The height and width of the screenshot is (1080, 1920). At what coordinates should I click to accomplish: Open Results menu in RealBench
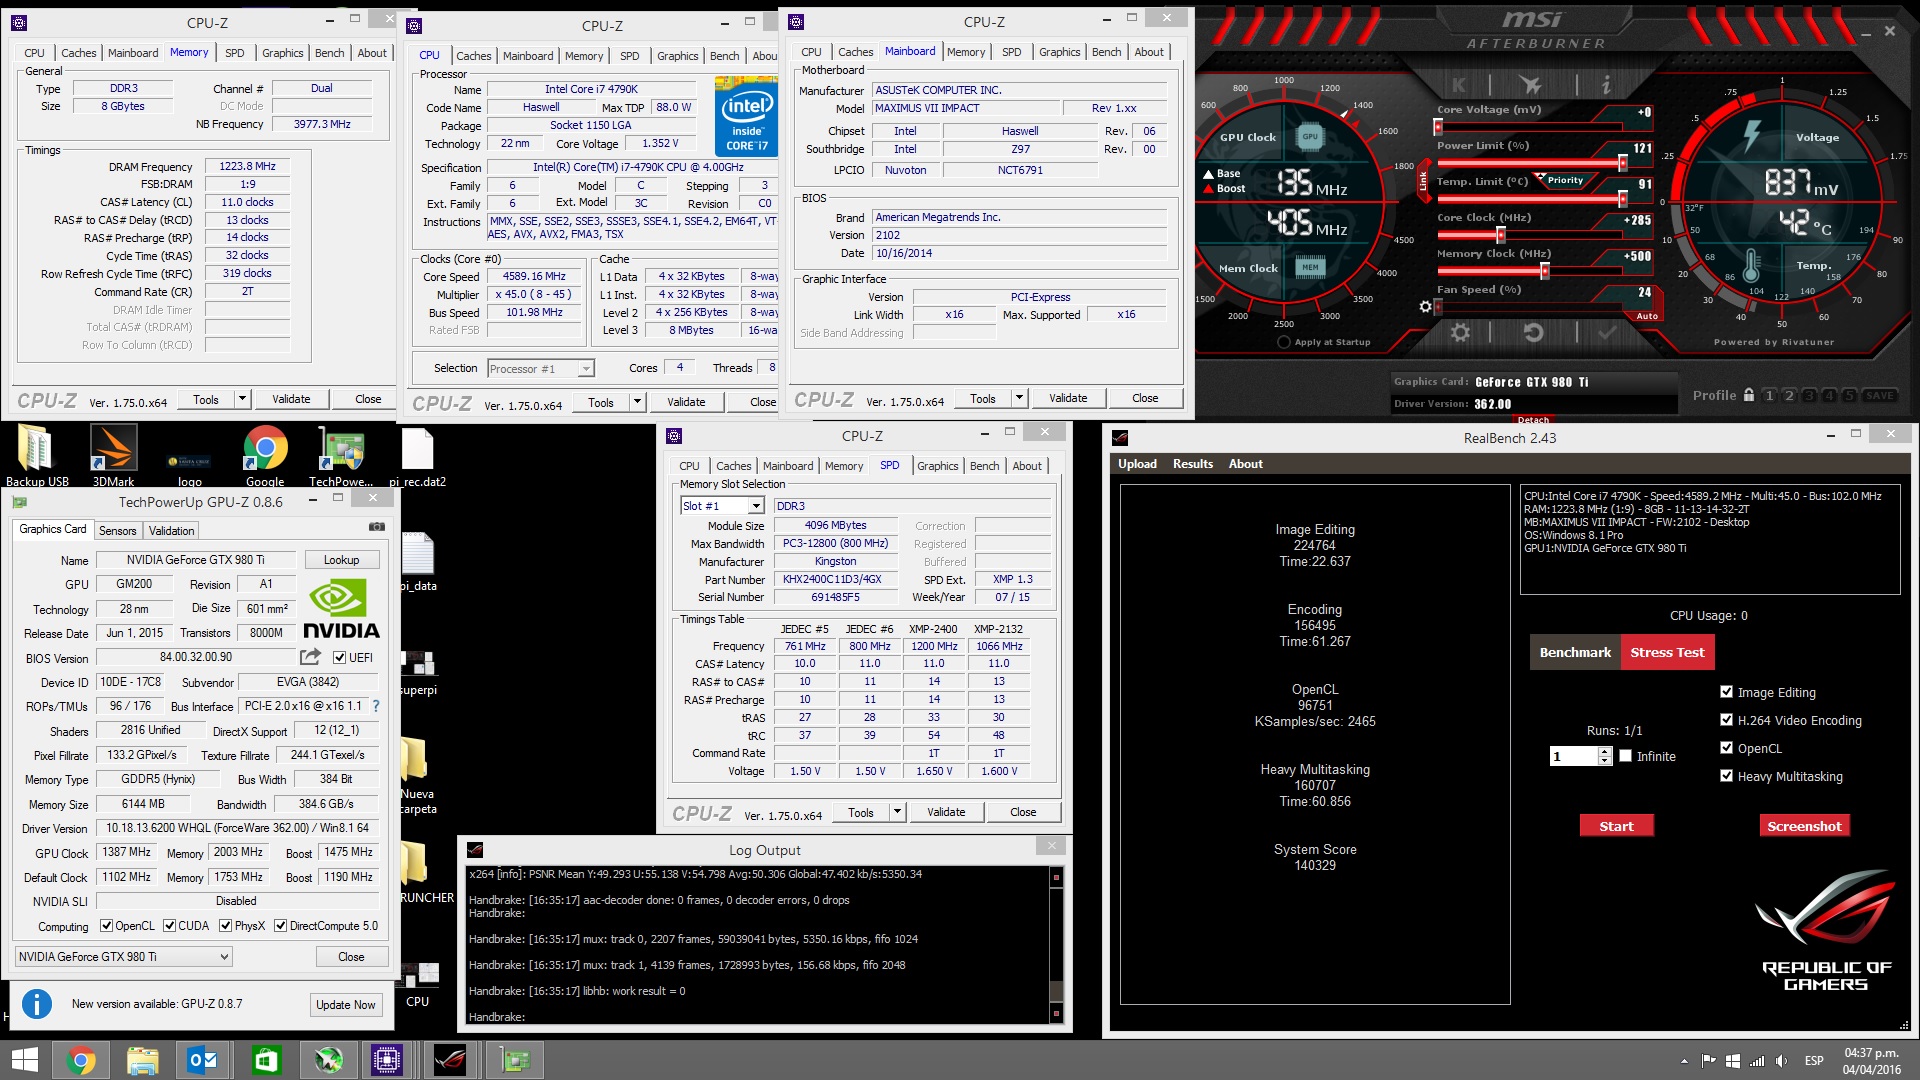tap(1192, 464)
